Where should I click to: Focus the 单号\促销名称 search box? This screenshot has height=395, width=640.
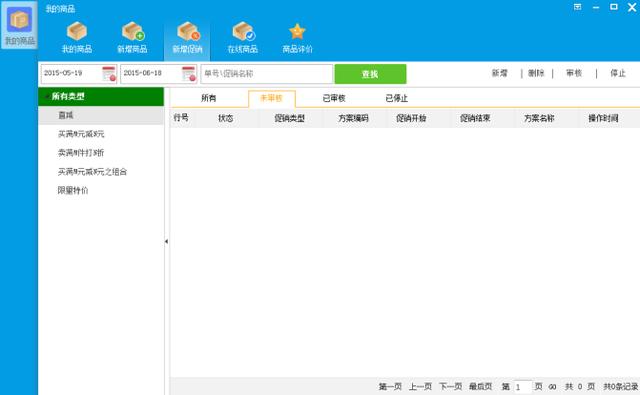(x=267, y=74)
